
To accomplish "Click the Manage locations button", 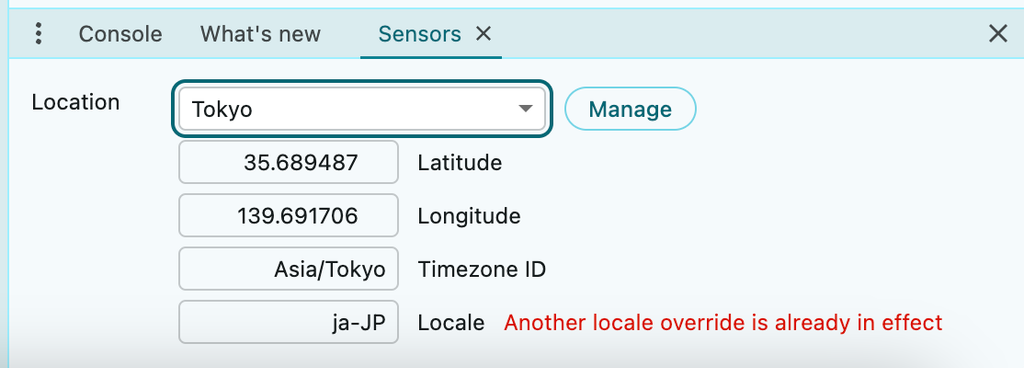I will pos(630,109).
